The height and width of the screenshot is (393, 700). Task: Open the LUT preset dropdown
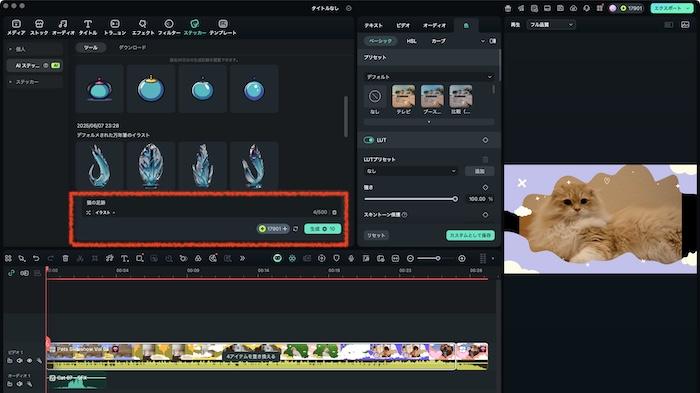(410, 171)
